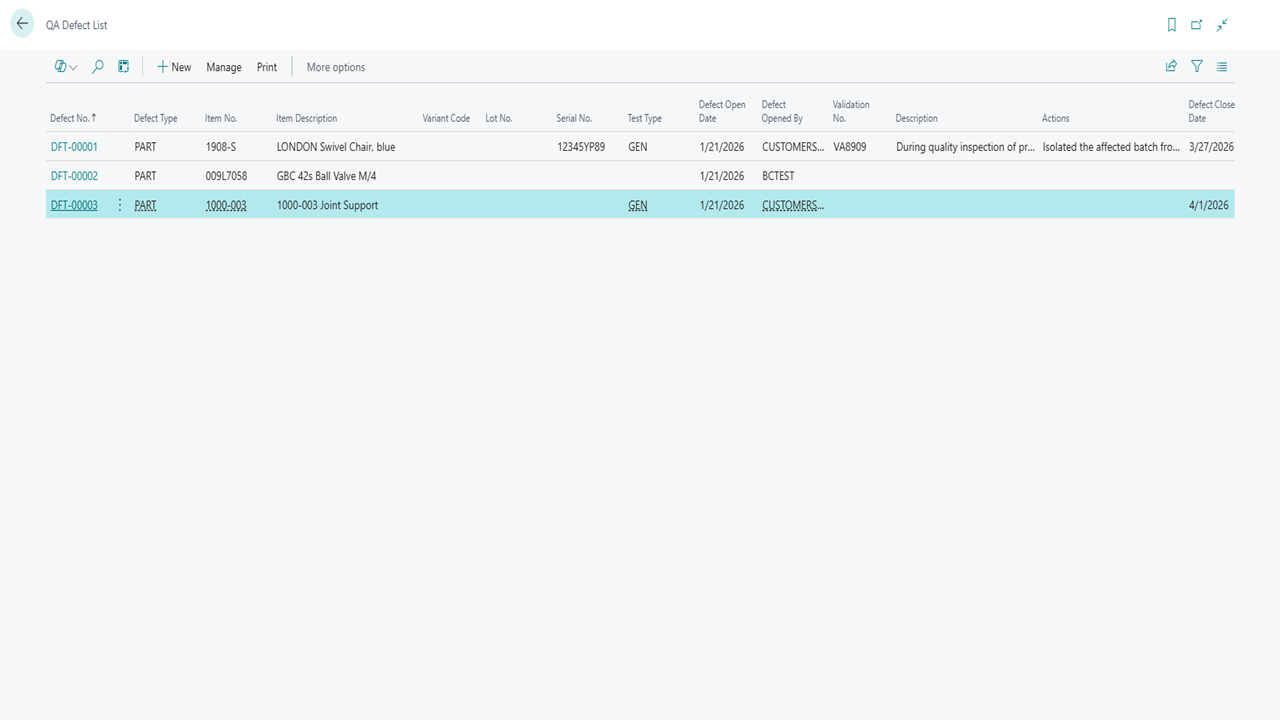Select the LONDON Swivel Chair, blue cell

point(336,147)
